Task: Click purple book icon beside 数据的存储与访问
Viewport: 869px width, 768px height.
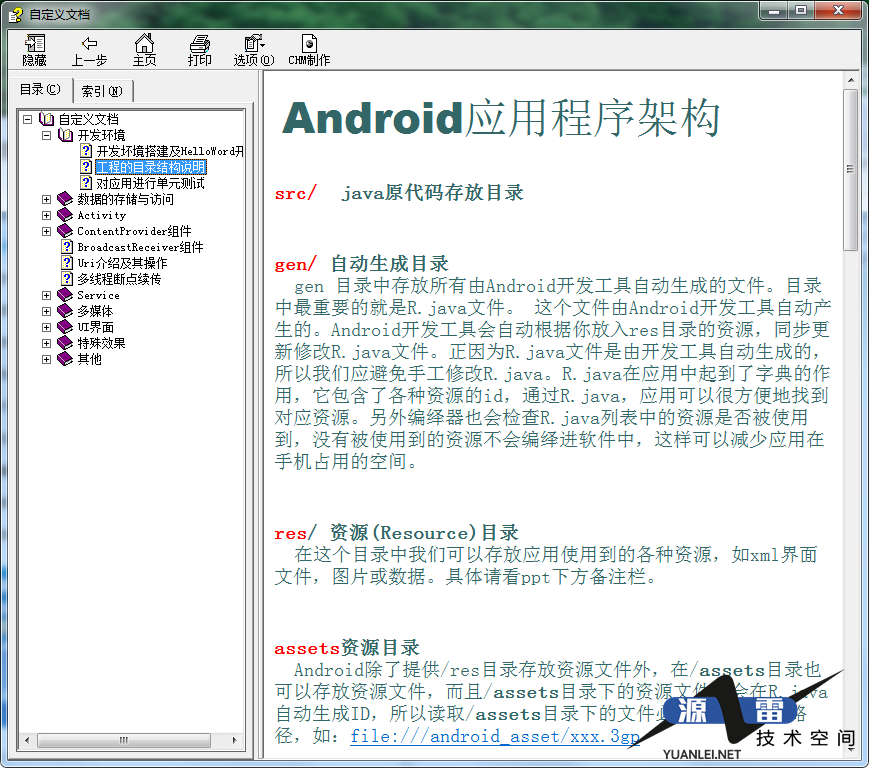Action: [x=65, y=199]
